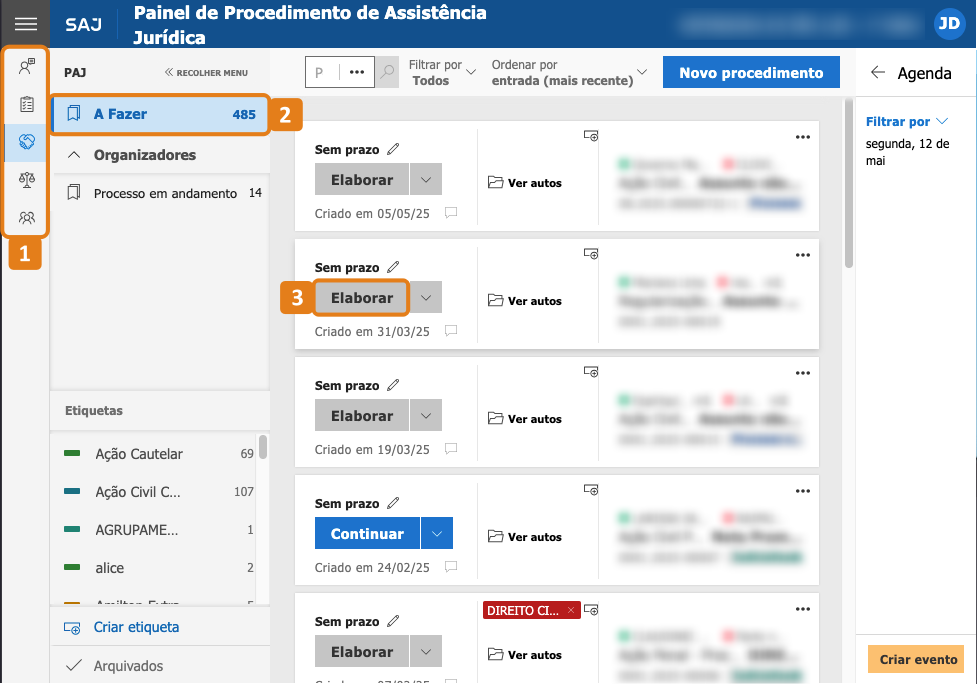Open three-dots menu on first procedure card
The width and height of the screenshot is (977, 684).
803,137
